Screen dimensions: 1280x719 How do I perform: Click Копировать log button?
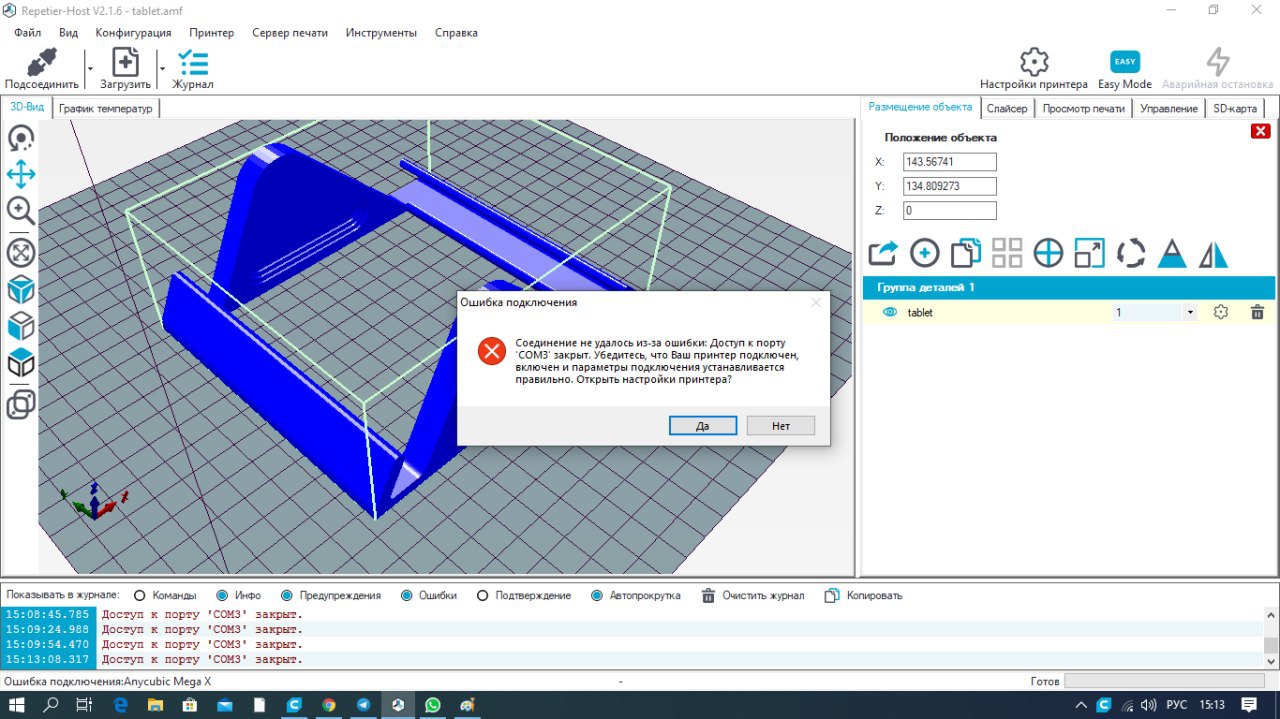click(x=863, y=595)
